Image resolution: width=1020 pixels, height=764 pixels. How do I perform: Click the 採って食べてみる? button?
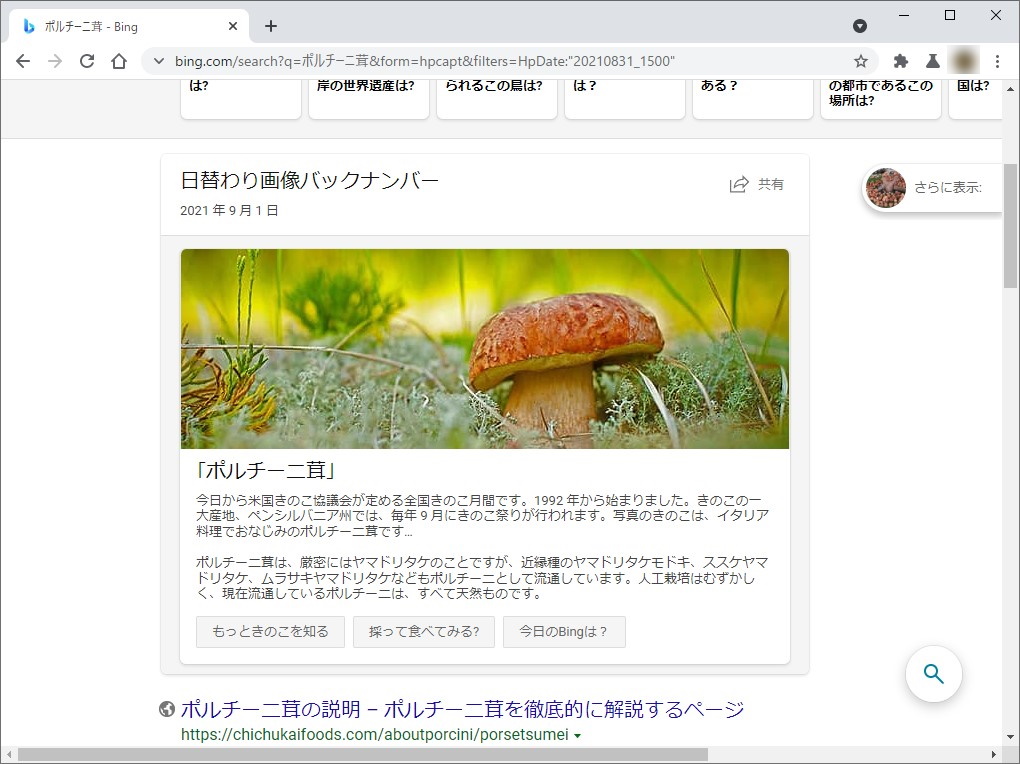[423, 632]
